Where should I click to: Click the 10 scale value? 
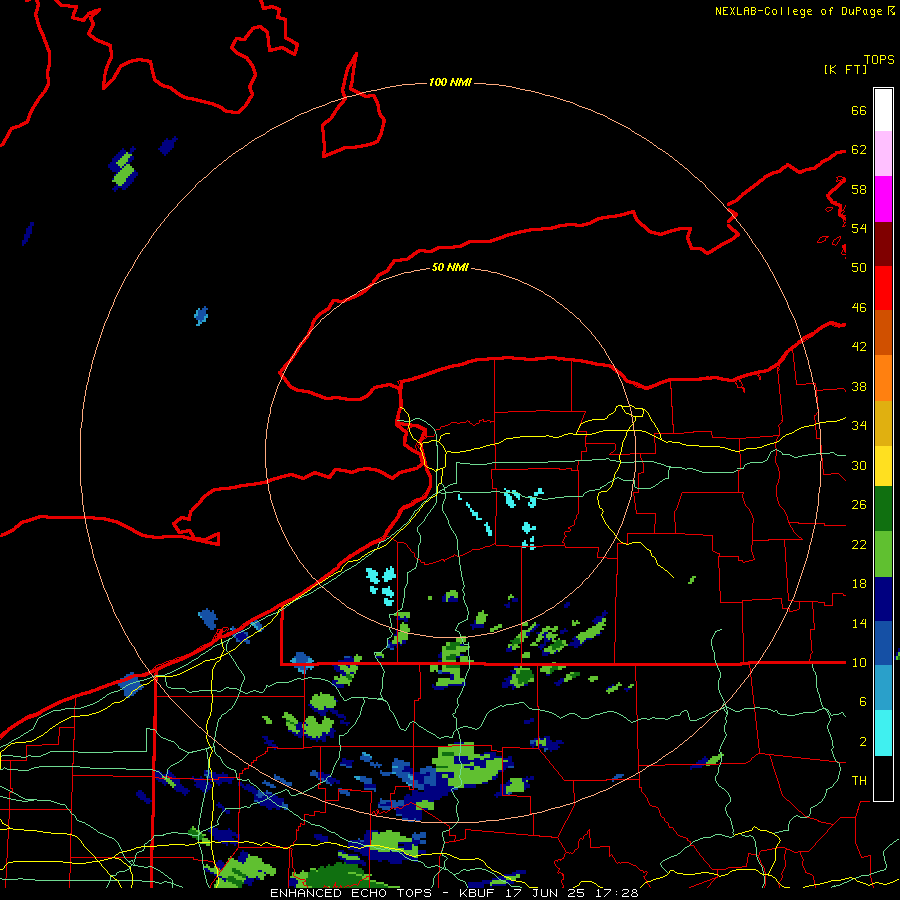(x=859, y=662)
